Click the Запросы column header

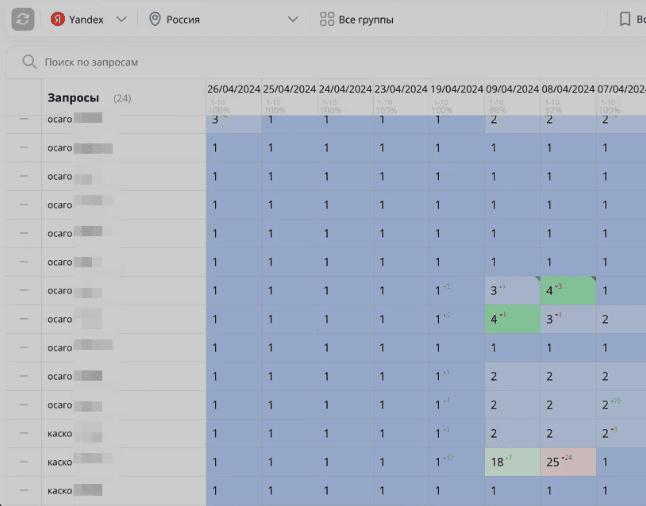[x=74, y=98]
